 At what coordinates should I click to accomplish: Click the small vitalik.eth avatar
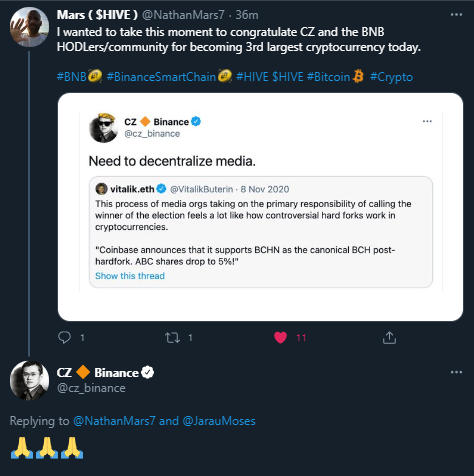[x=101, y=189]
